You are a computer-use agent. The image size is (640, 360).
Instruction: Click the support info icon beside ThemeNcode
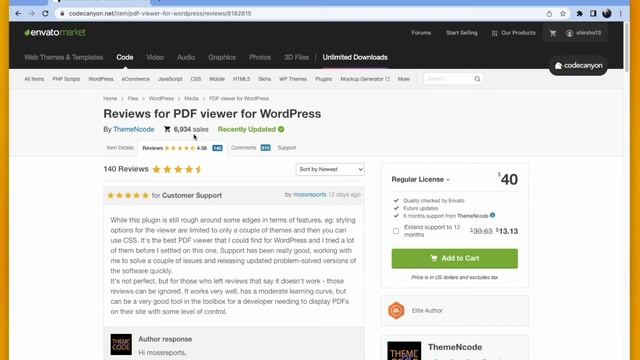493,215
